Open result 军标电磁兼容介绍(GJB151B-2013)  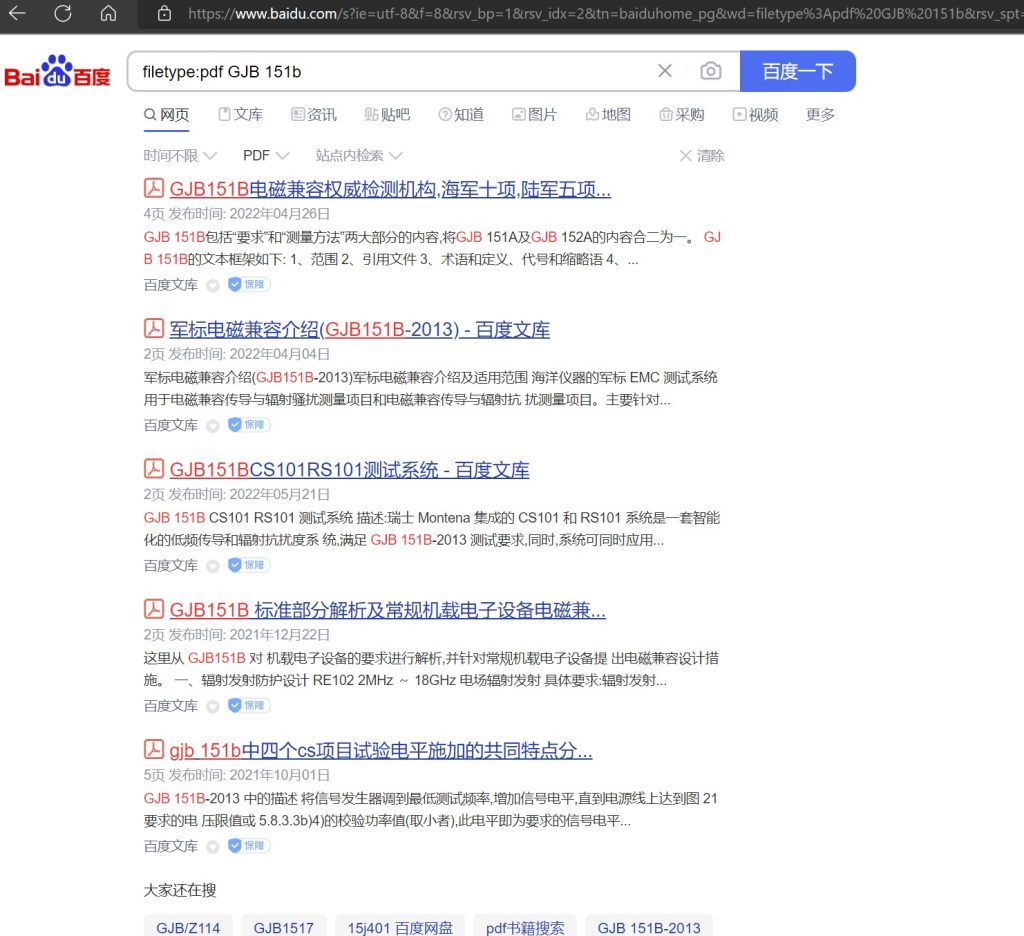(359, 330)
